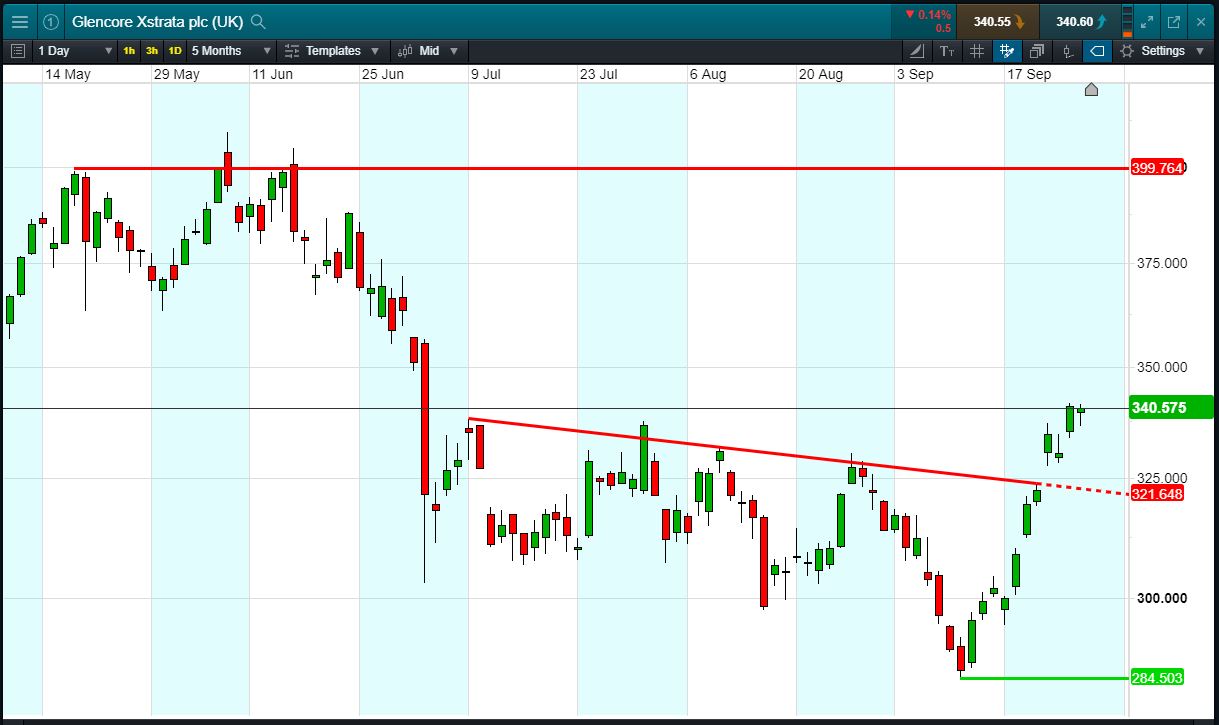Click the current price 340.575 label
This screenshot has width=1219, height=725.
tap(1169, 408)
